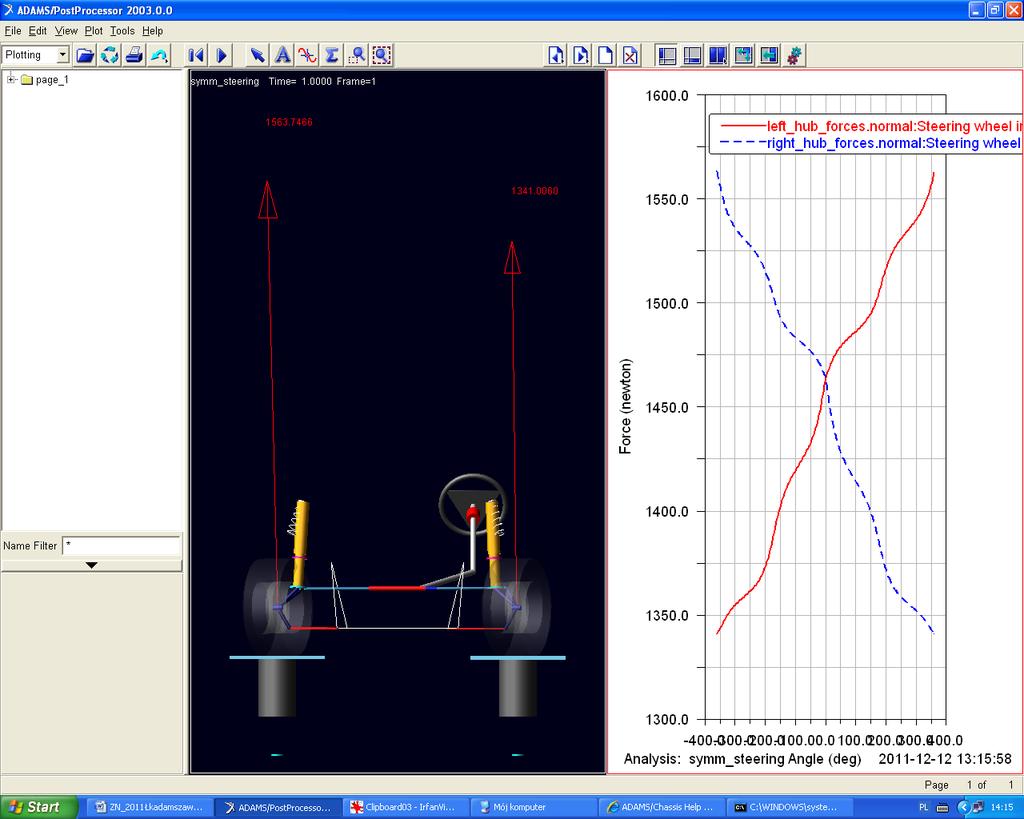The image size is (1024, 819).
Task: Click the fit view magnifier icon
Action: pos(381,56)
